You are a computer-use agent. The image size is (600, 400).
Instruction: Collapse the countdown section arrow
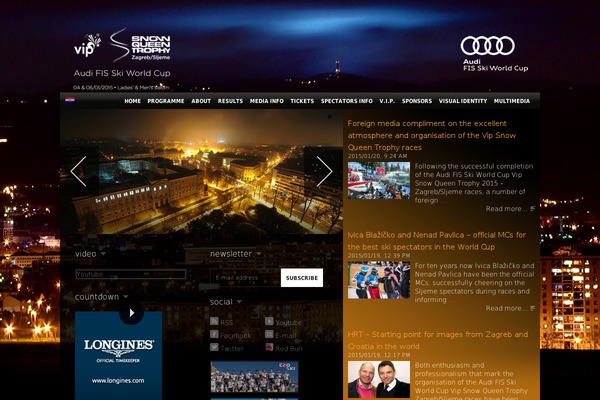tap(126, 297)
